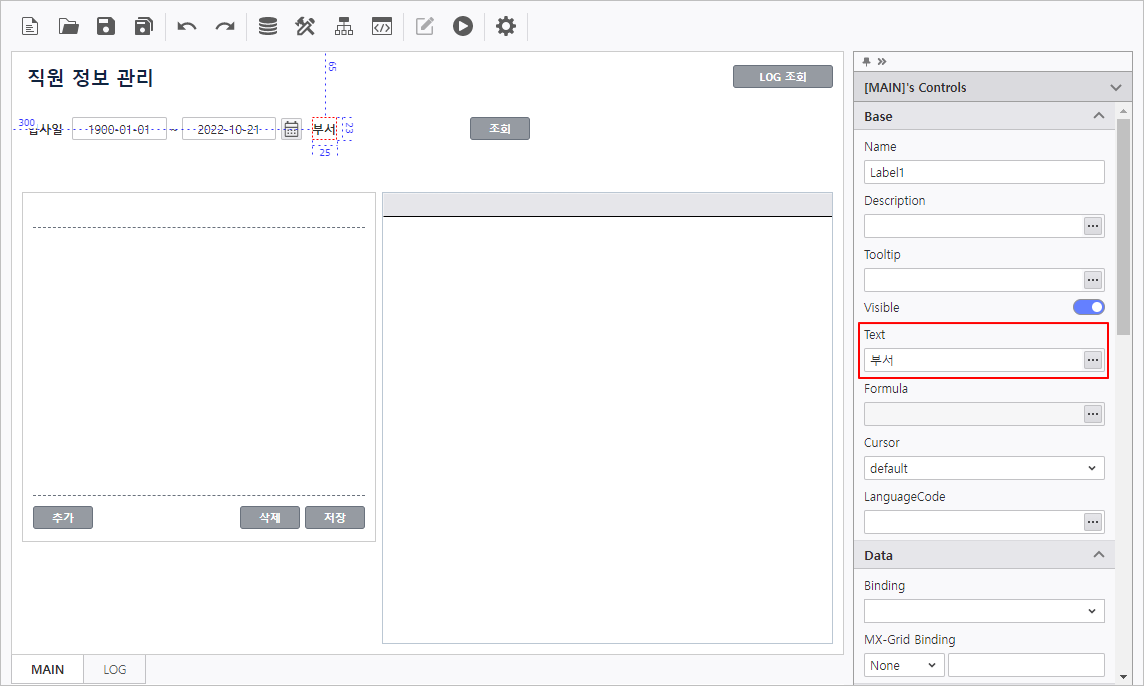This screenshot has height=686, width=1144.
Task: Open settings with the gear icon
Action: [x=506, y=27]
